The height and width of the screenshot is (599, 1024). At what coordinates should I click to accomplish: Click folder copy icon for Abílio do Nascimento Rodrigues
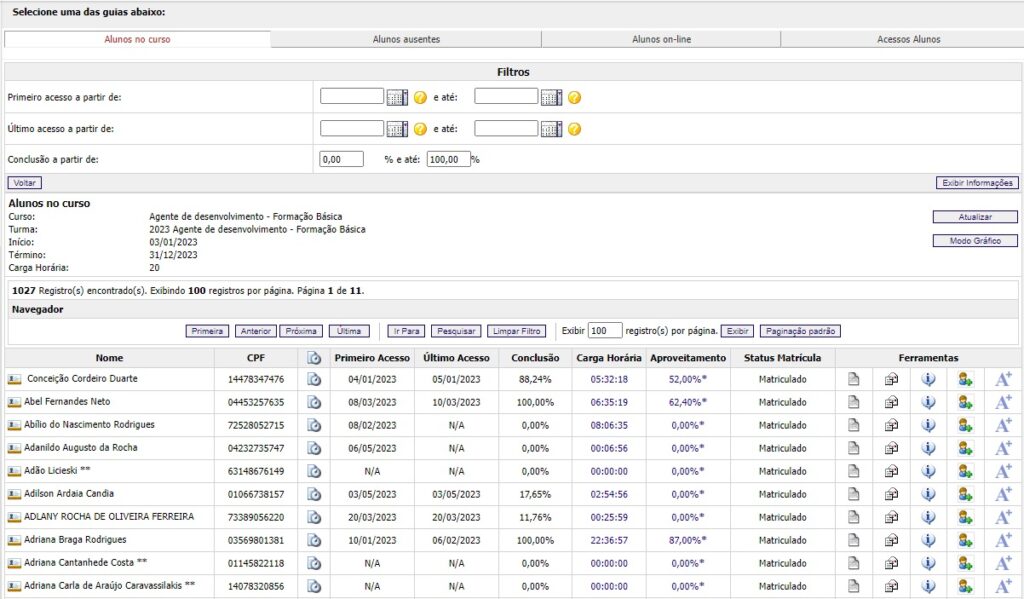click(x=891, y=425)
